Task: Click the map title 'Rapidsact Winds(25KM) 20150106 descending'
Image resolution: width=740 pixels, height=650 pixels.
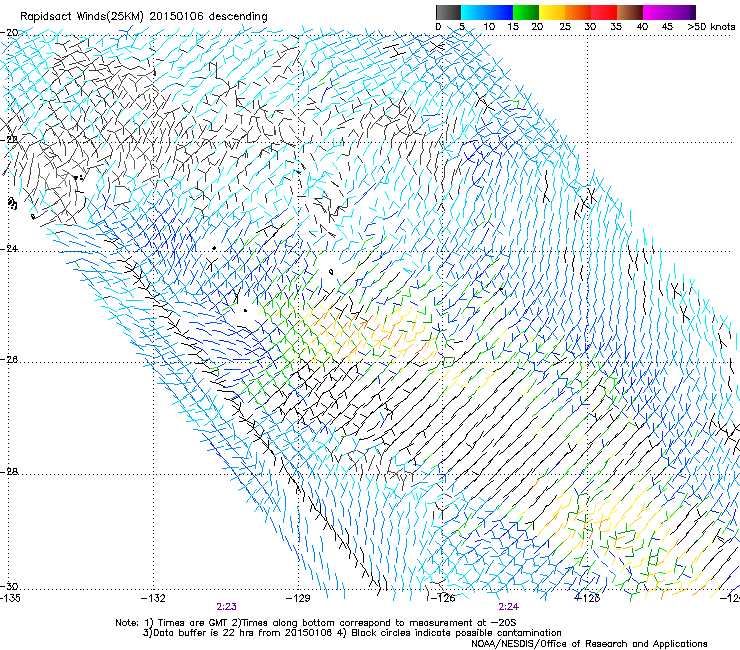Action: point(143,17)
